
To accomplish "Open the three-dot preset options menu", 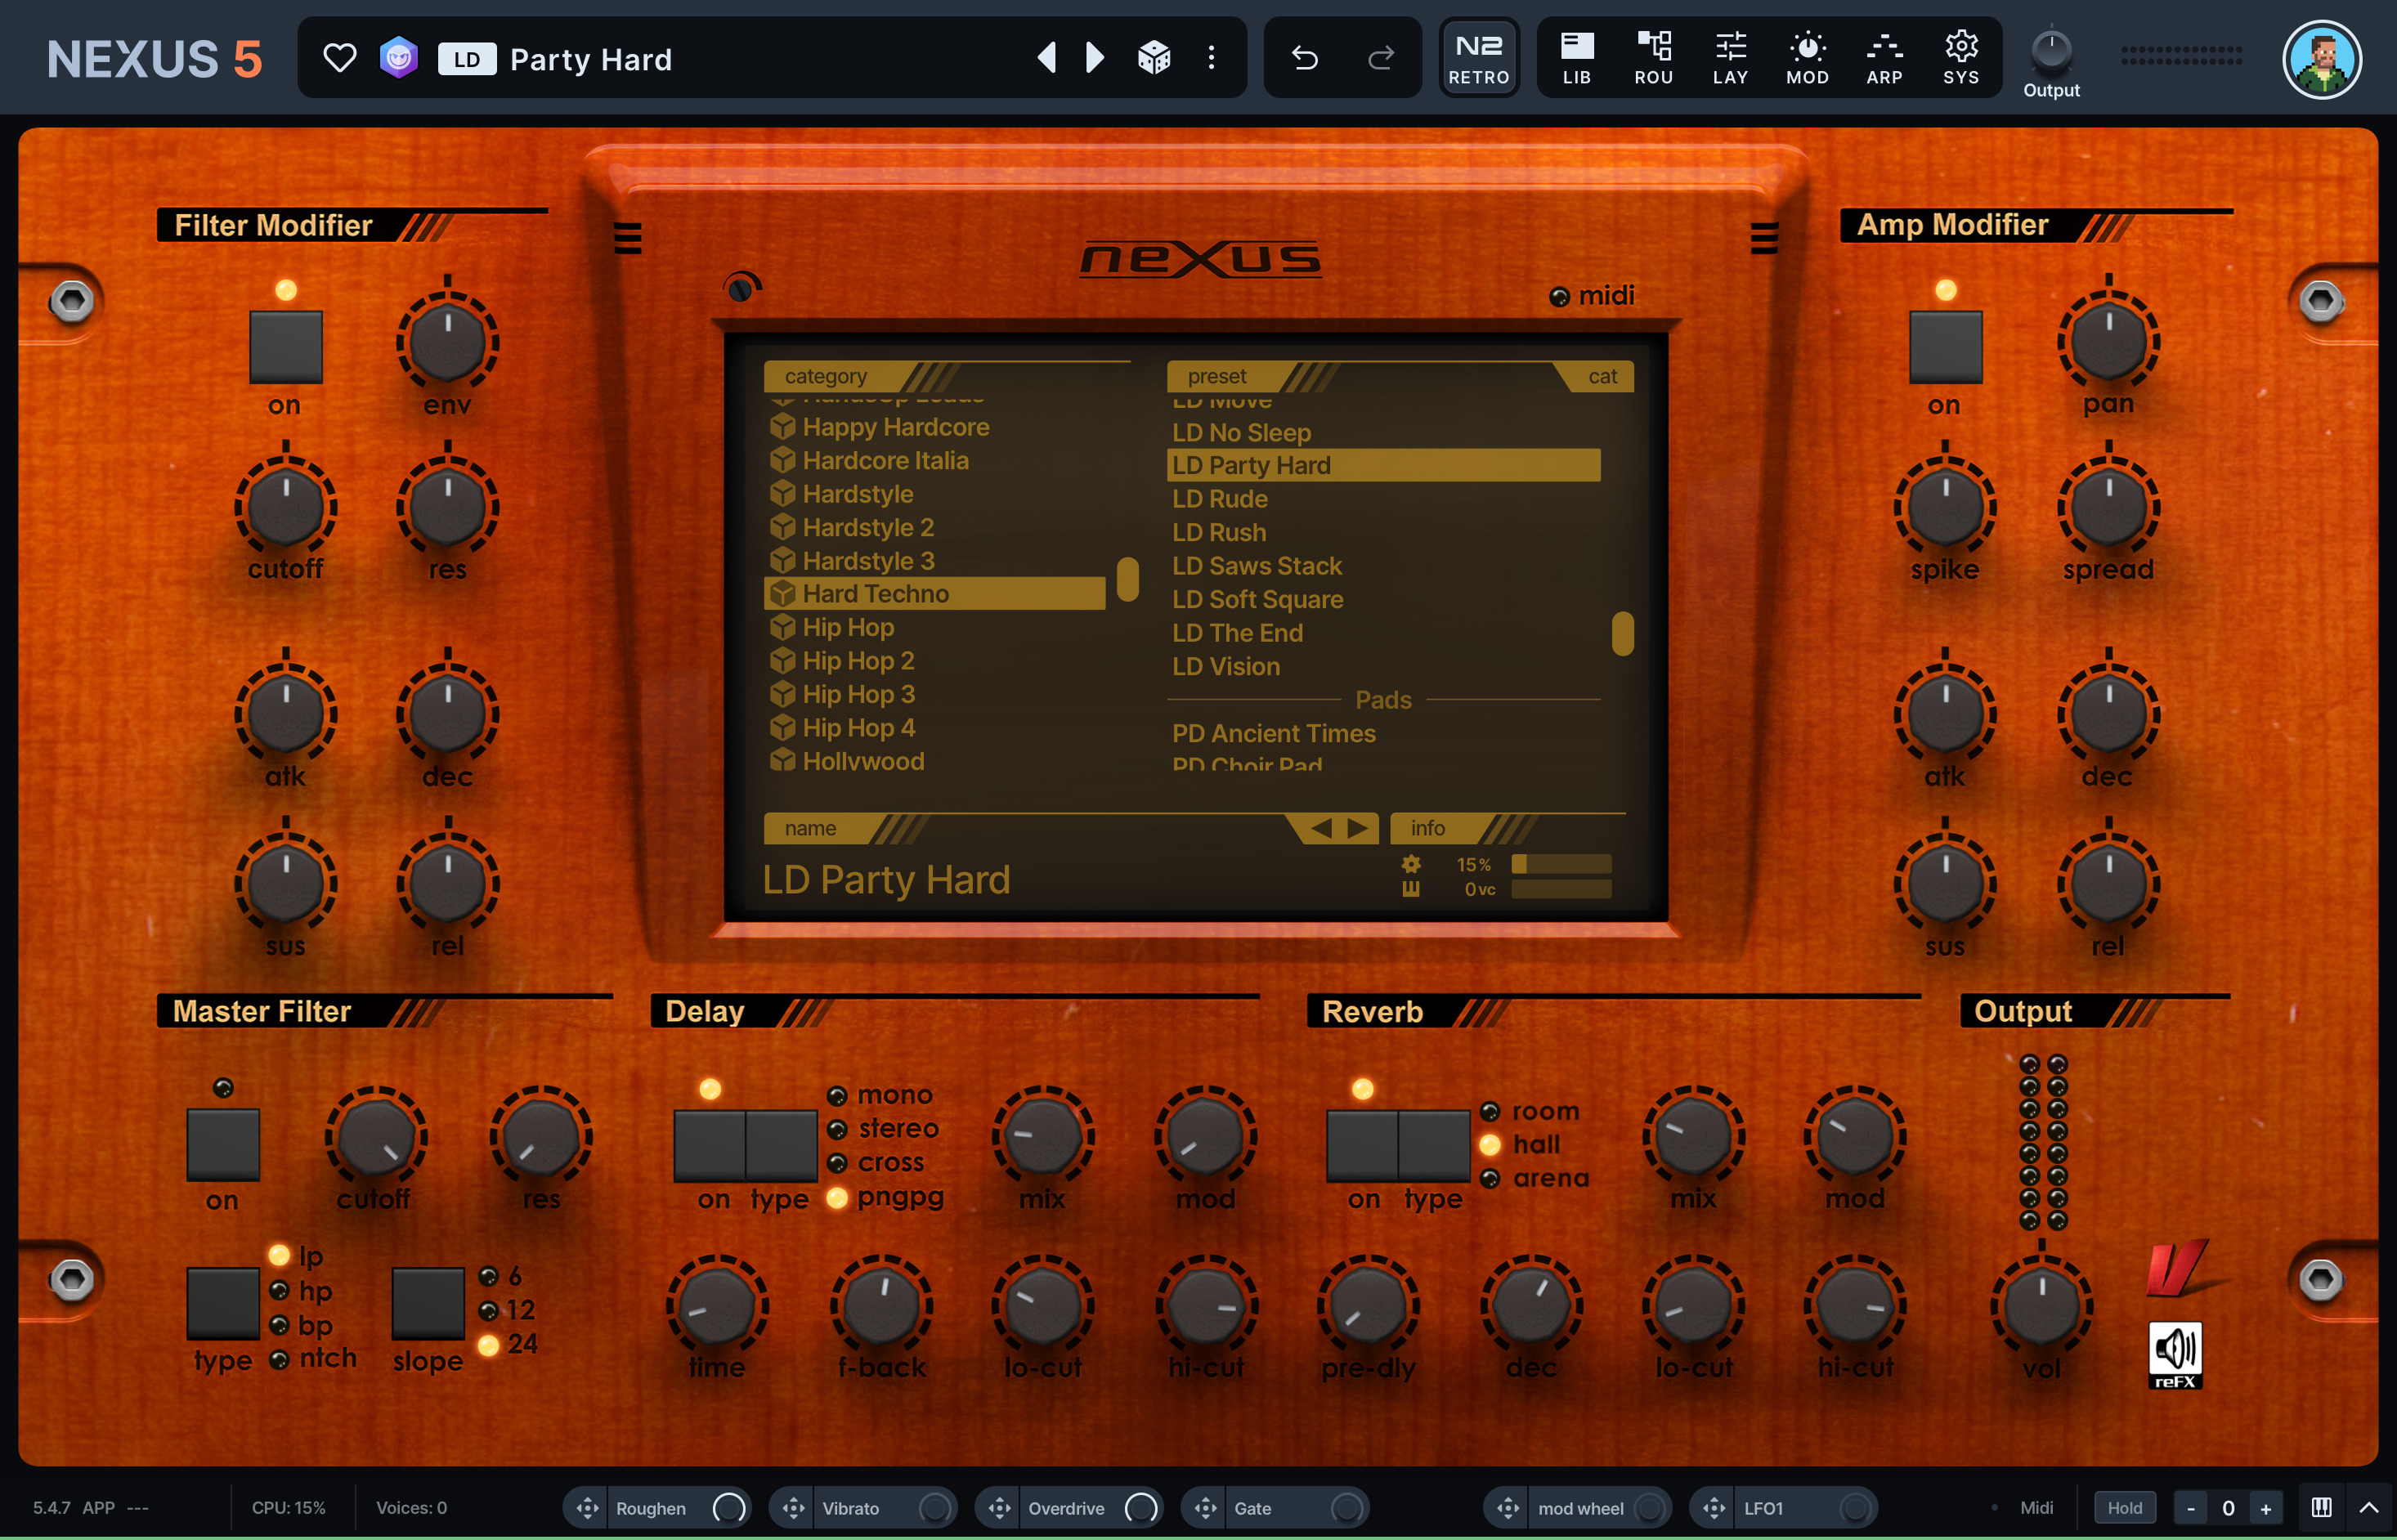I will click(1211, 58).
